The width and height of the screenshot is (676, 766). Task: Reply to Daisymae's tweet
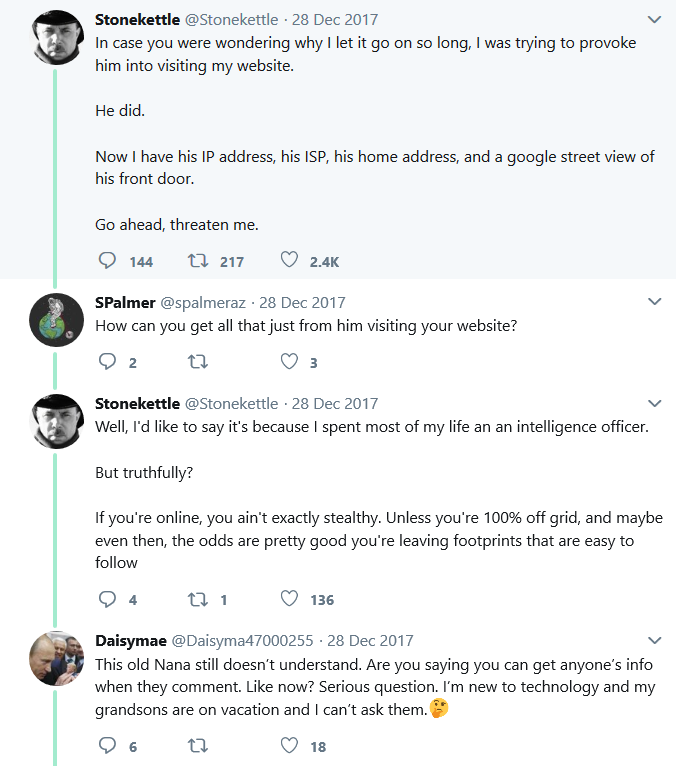click(107, 745)
